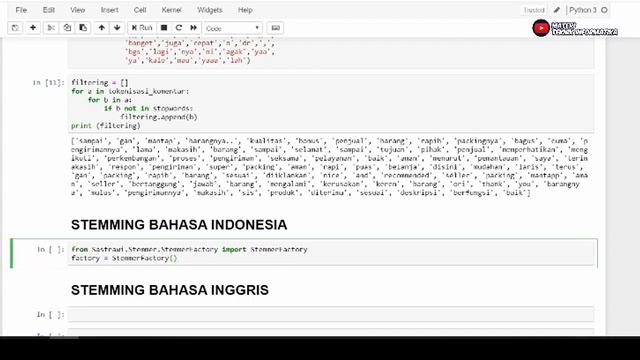Cut selected cells with scissors icon

[x=51, y=28]
